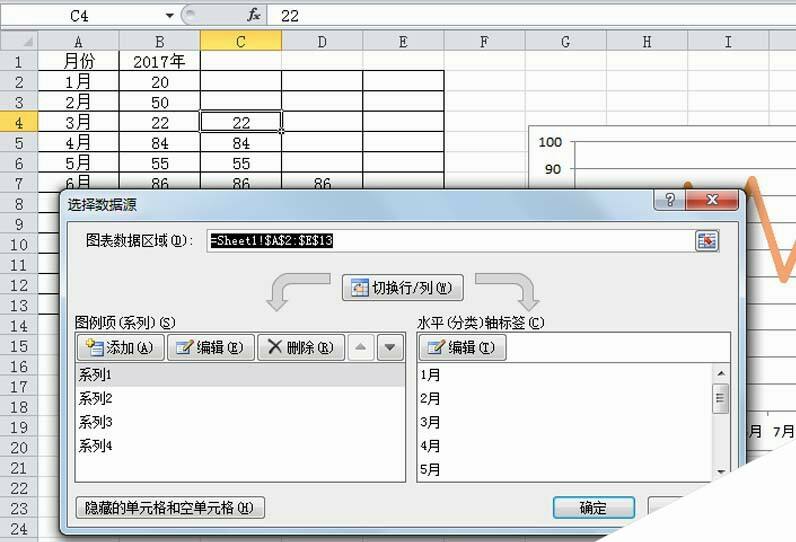Select 5月 in axis labels list

(x=565, y=469)
